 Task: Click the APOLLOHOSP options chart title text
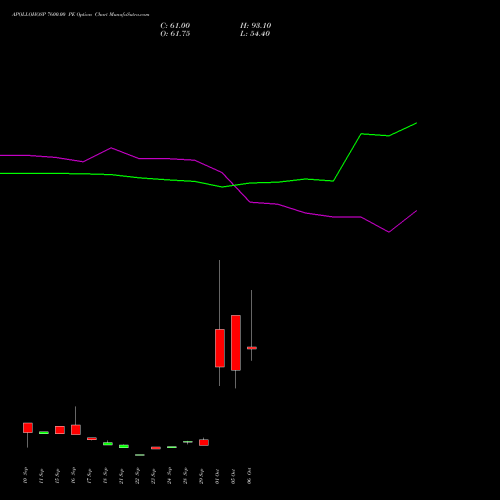81,15
